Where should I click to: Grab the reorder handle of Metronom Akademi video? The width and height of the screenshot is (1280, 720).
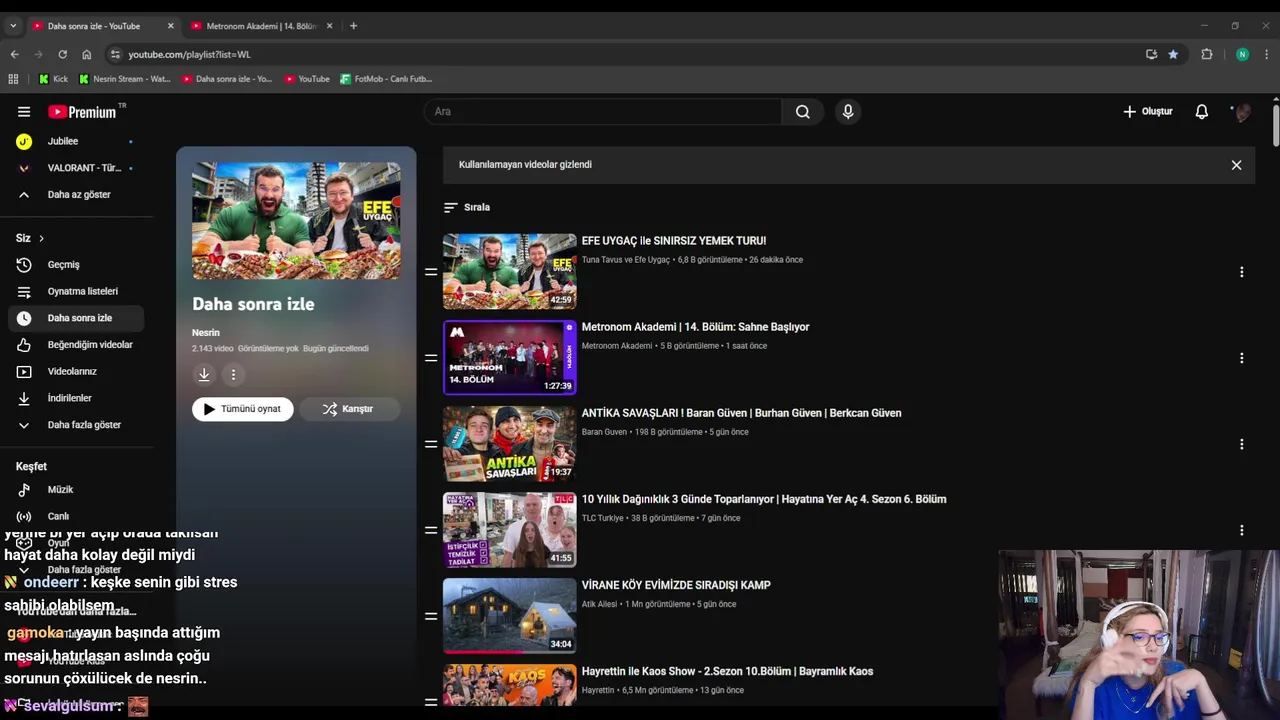click(431, 358)
